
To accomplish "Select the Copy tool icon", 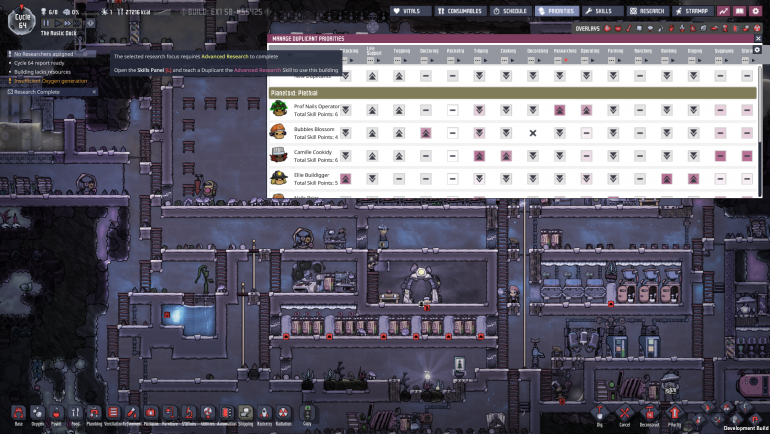I will click(307, 412).
